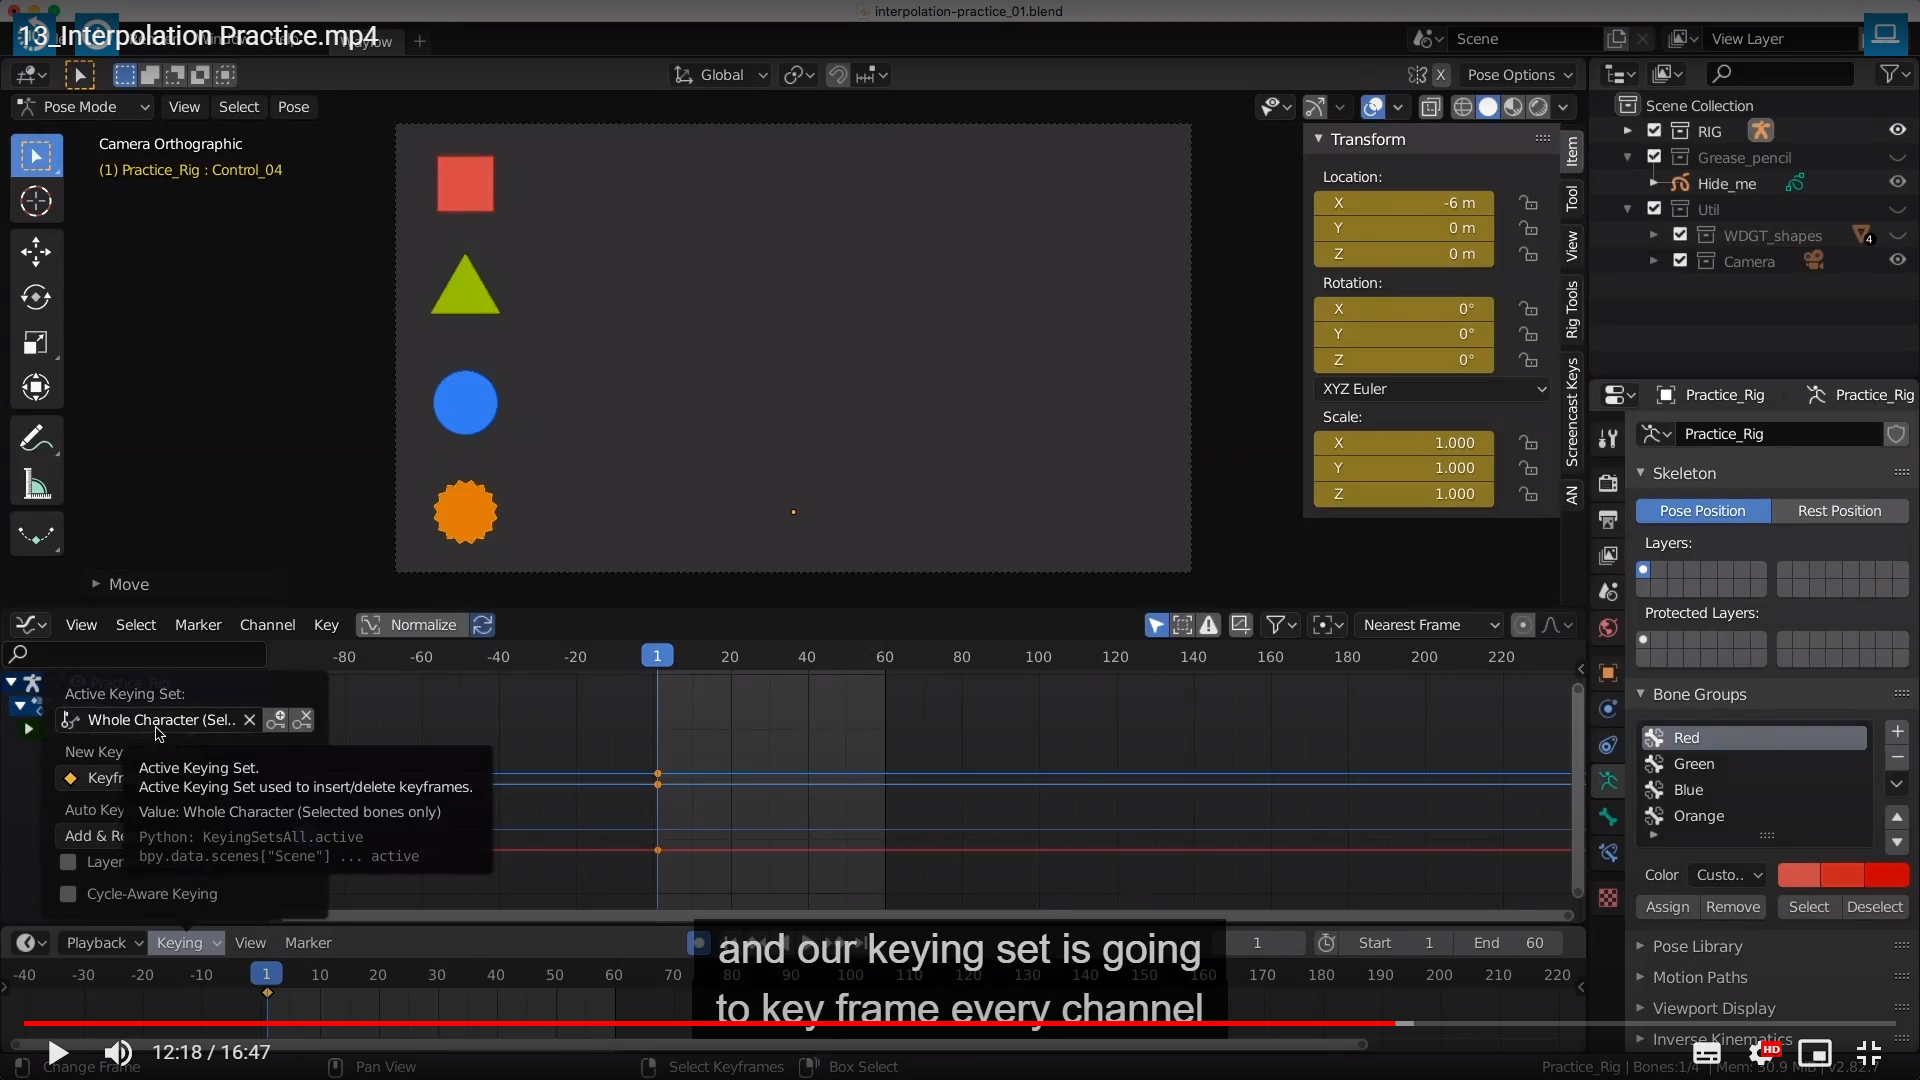Expand the Pose Library panel
Image resolution: width=1920 pixels, height=1080 pixels.
tap(1697, 946)
